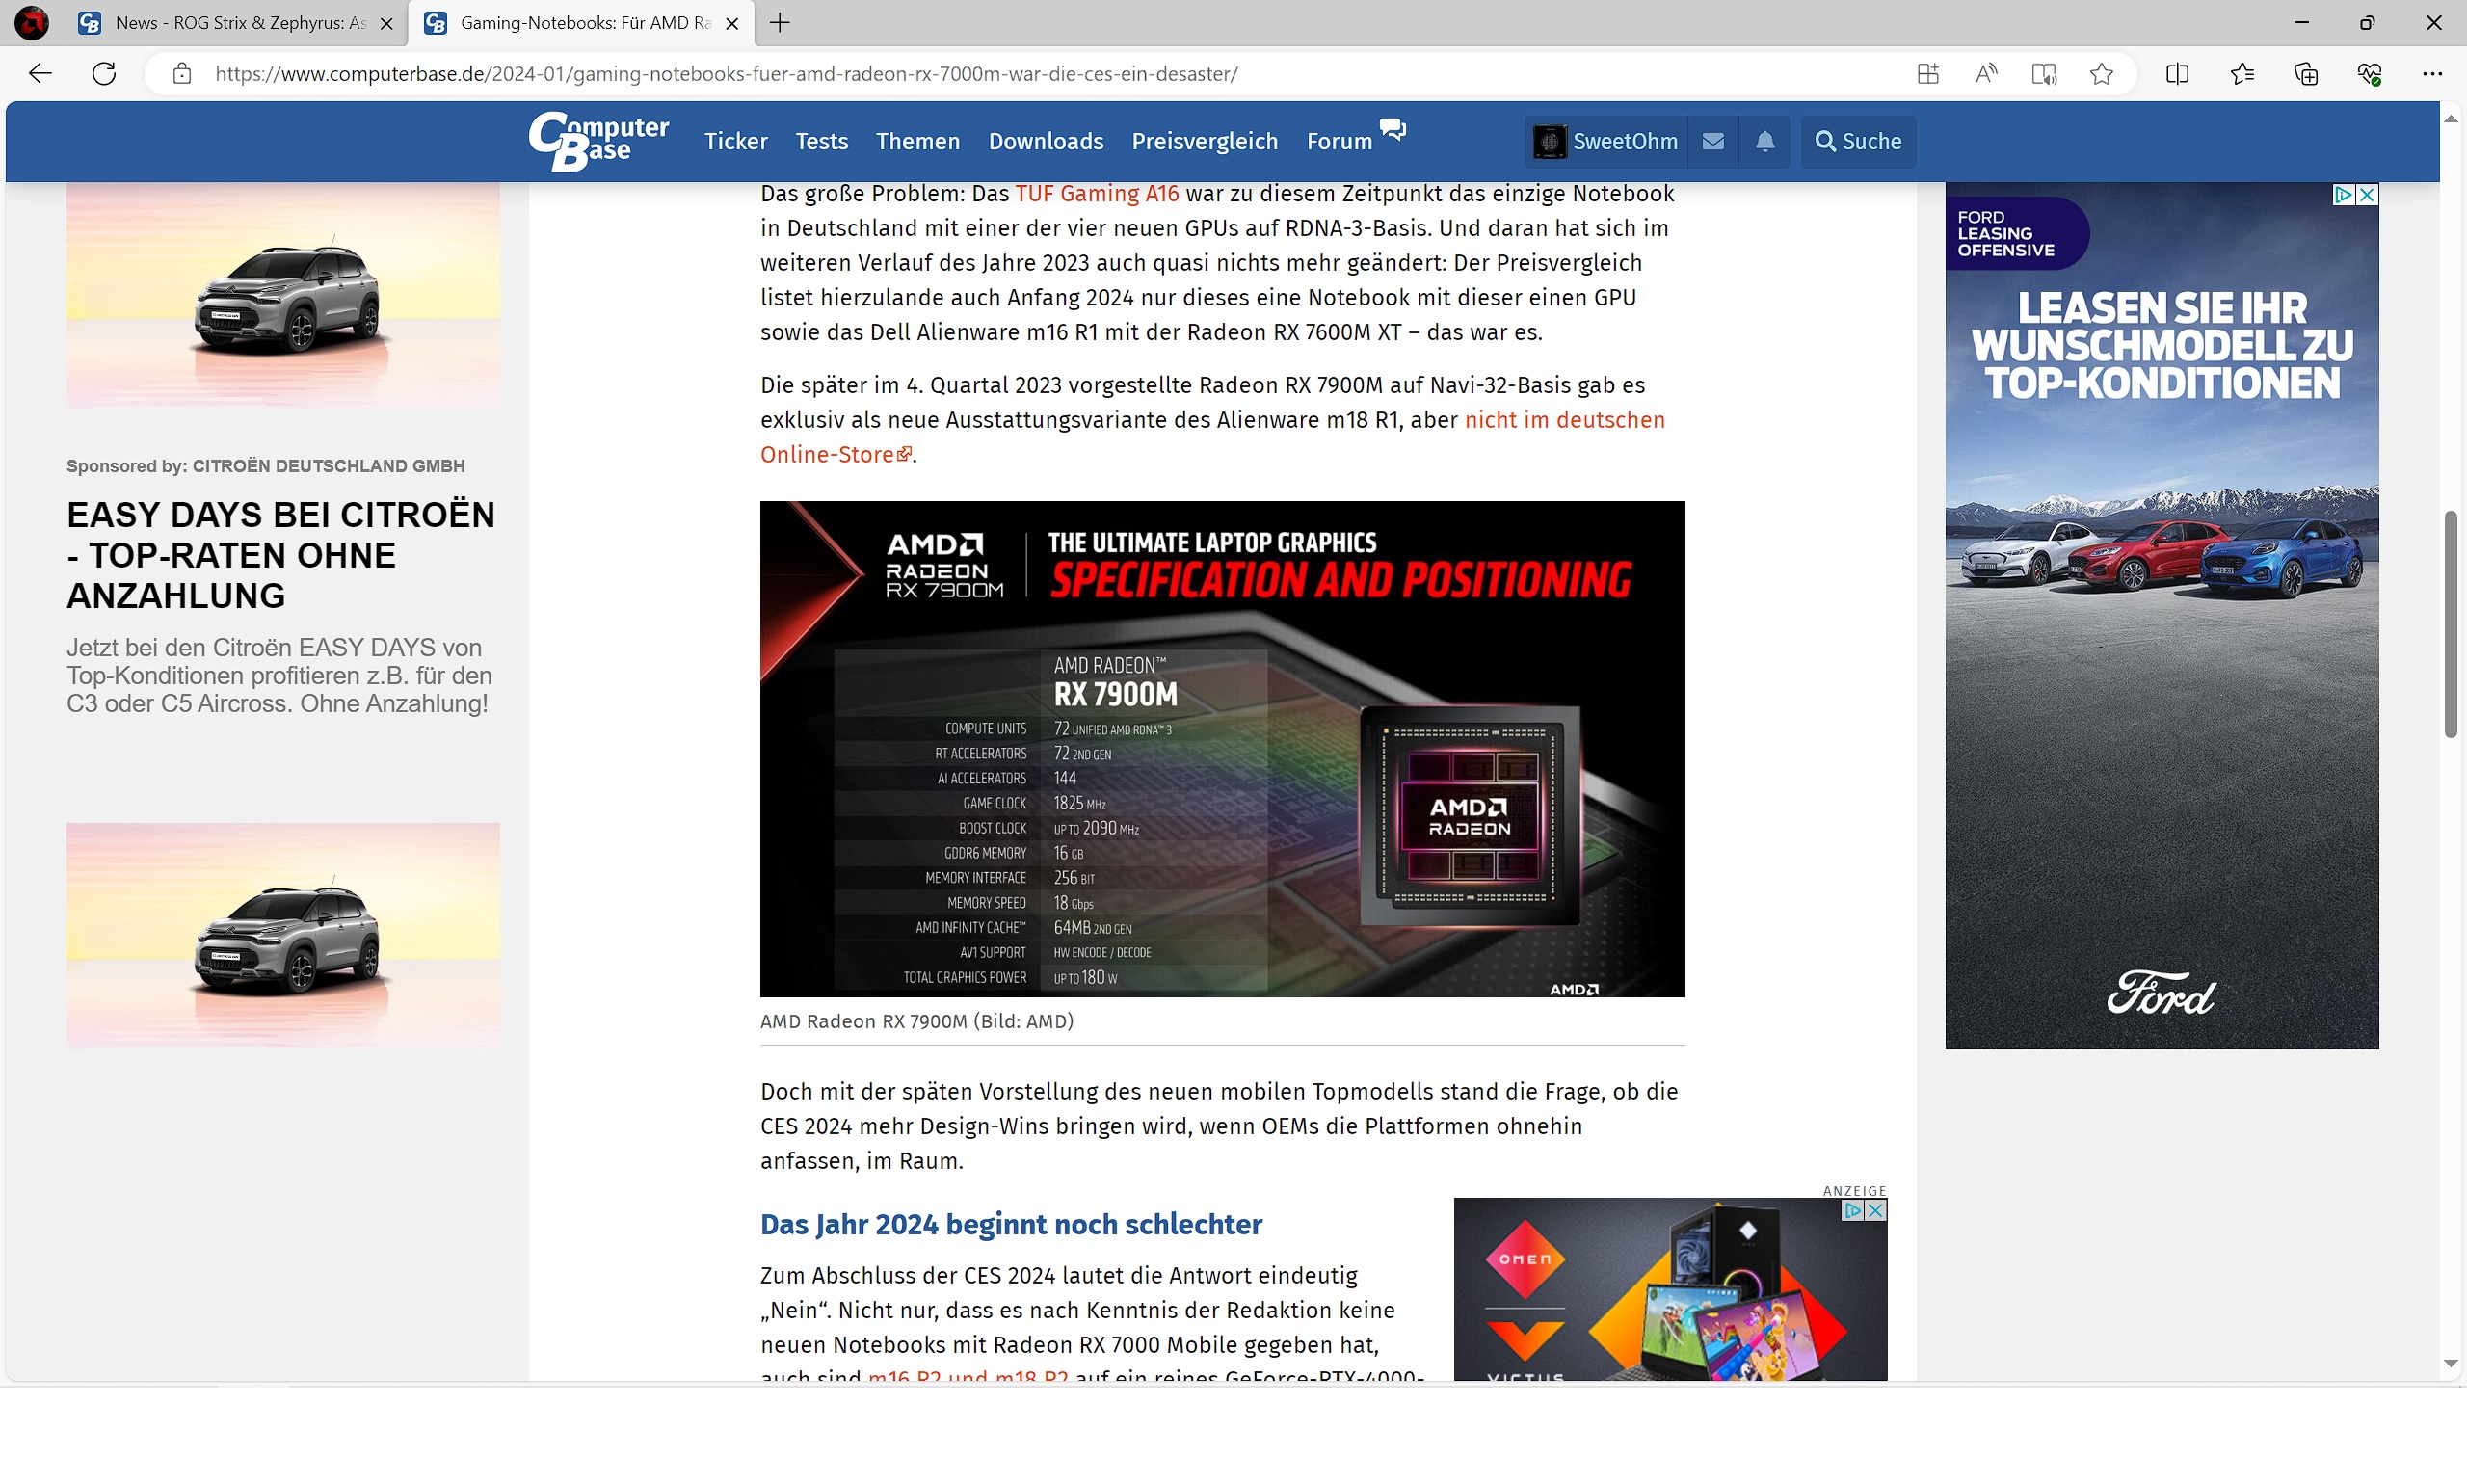Image resolution: width=2467 pixels, height=1484 pixels.
Task: Open AdChoices info on Ford ad
Action: [x=2343, y=194]
